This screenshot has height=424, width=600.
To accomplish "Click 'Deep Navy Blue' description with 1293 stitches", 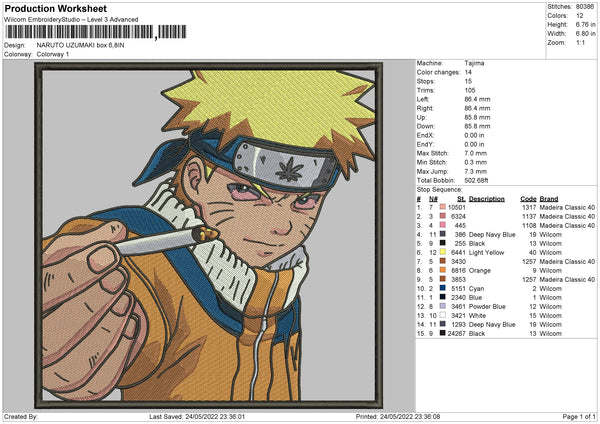I will (x=492, y=325).
